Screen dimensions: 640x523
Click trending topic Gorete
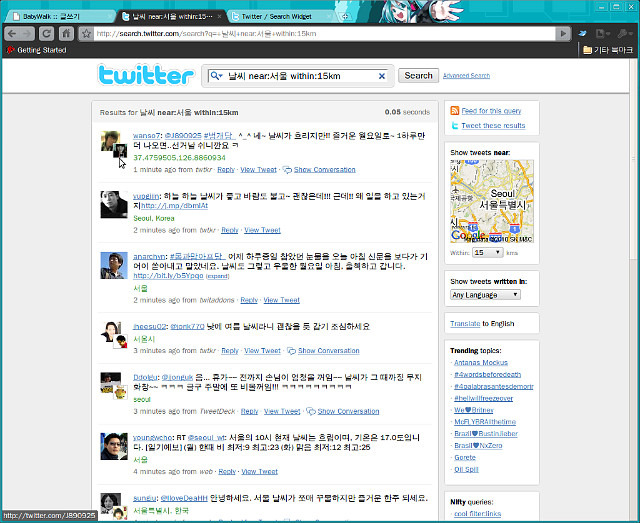point(465,458)
